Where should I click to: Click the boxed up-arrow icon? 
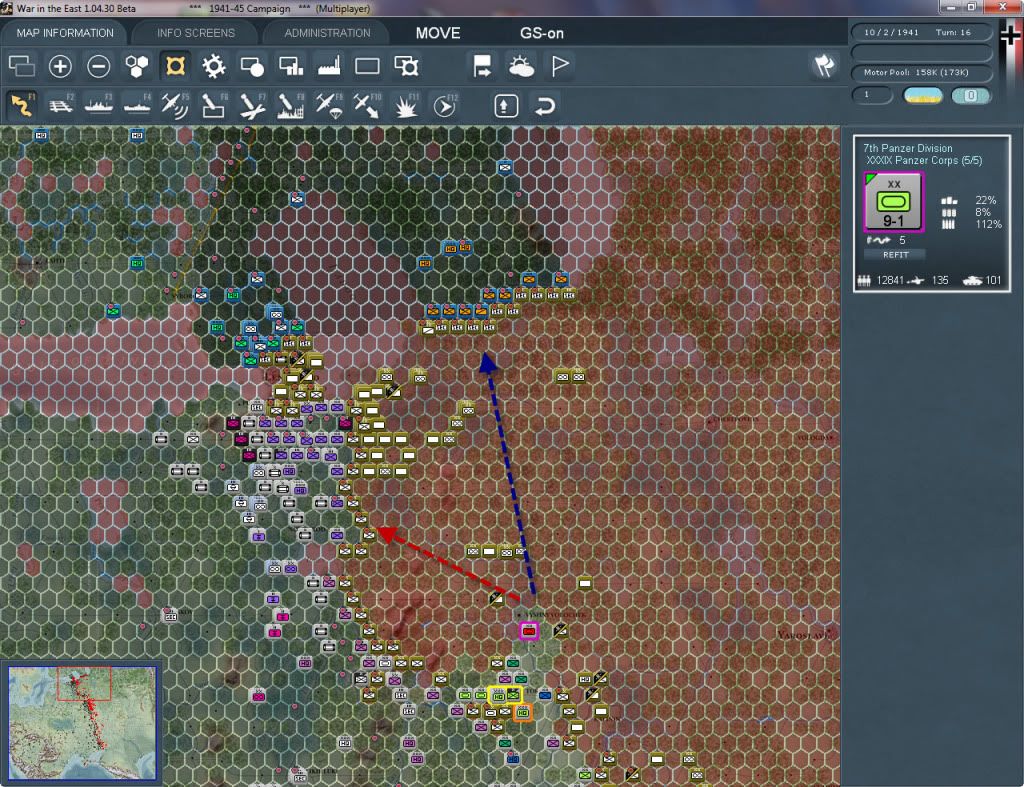pos(506,106)
